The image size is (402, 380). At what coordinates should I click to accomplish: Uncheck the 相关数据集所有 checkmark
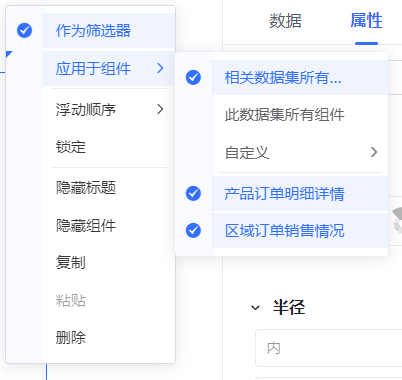[x=193, y=78]
